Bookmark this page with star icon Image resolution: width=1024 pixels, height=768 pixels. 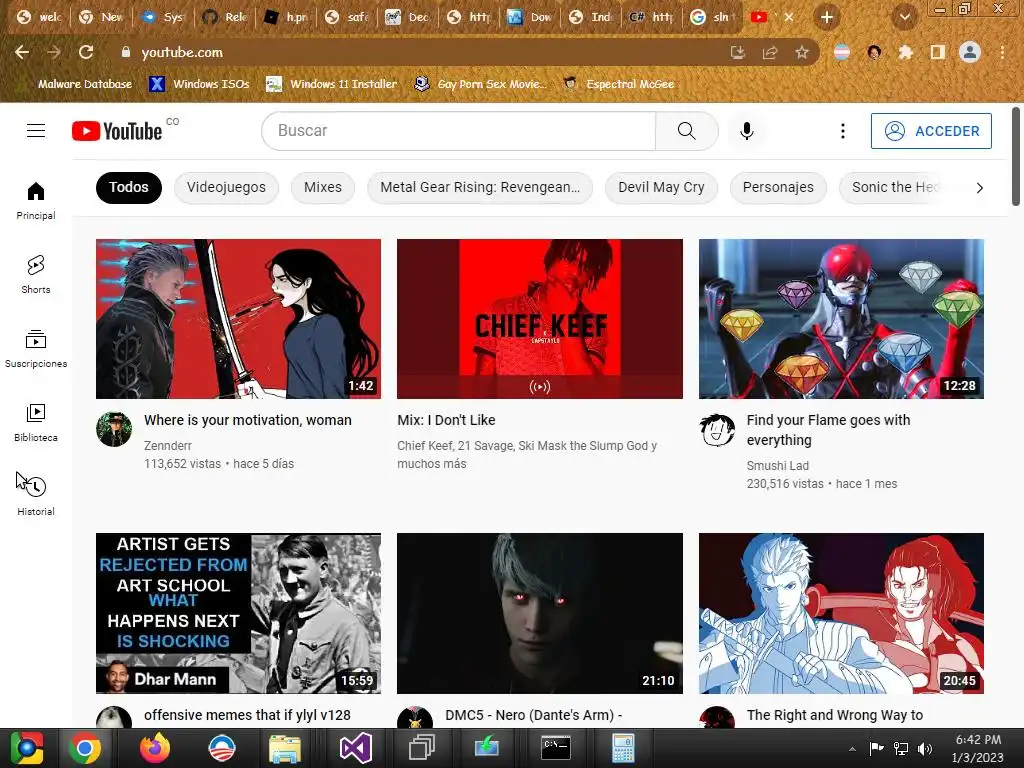[802, 52]
